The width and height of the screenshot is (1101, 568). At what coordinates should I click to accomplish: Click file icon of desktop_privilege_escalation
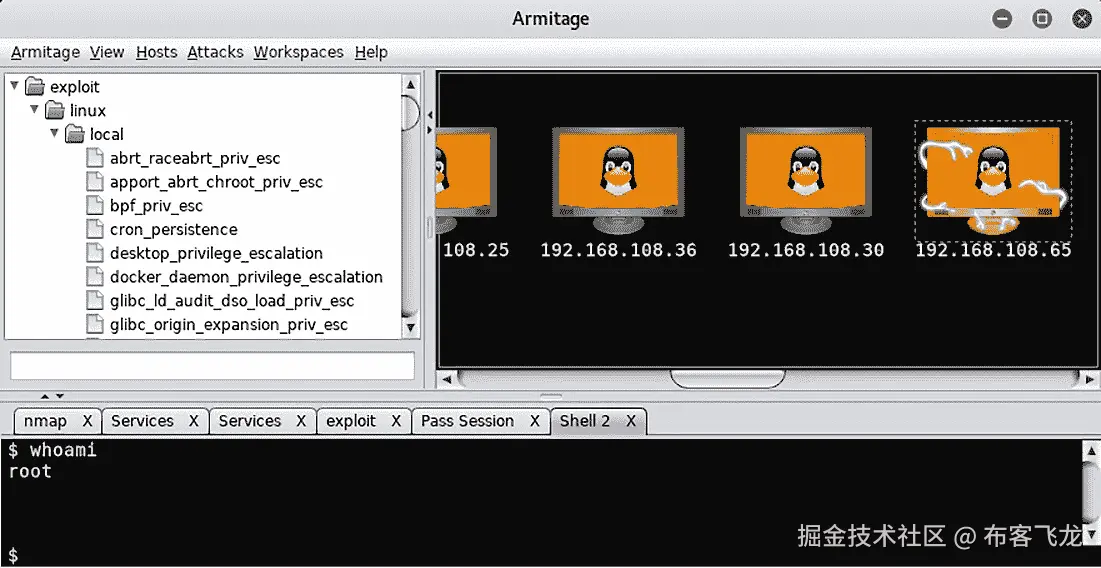click(95, 253)
